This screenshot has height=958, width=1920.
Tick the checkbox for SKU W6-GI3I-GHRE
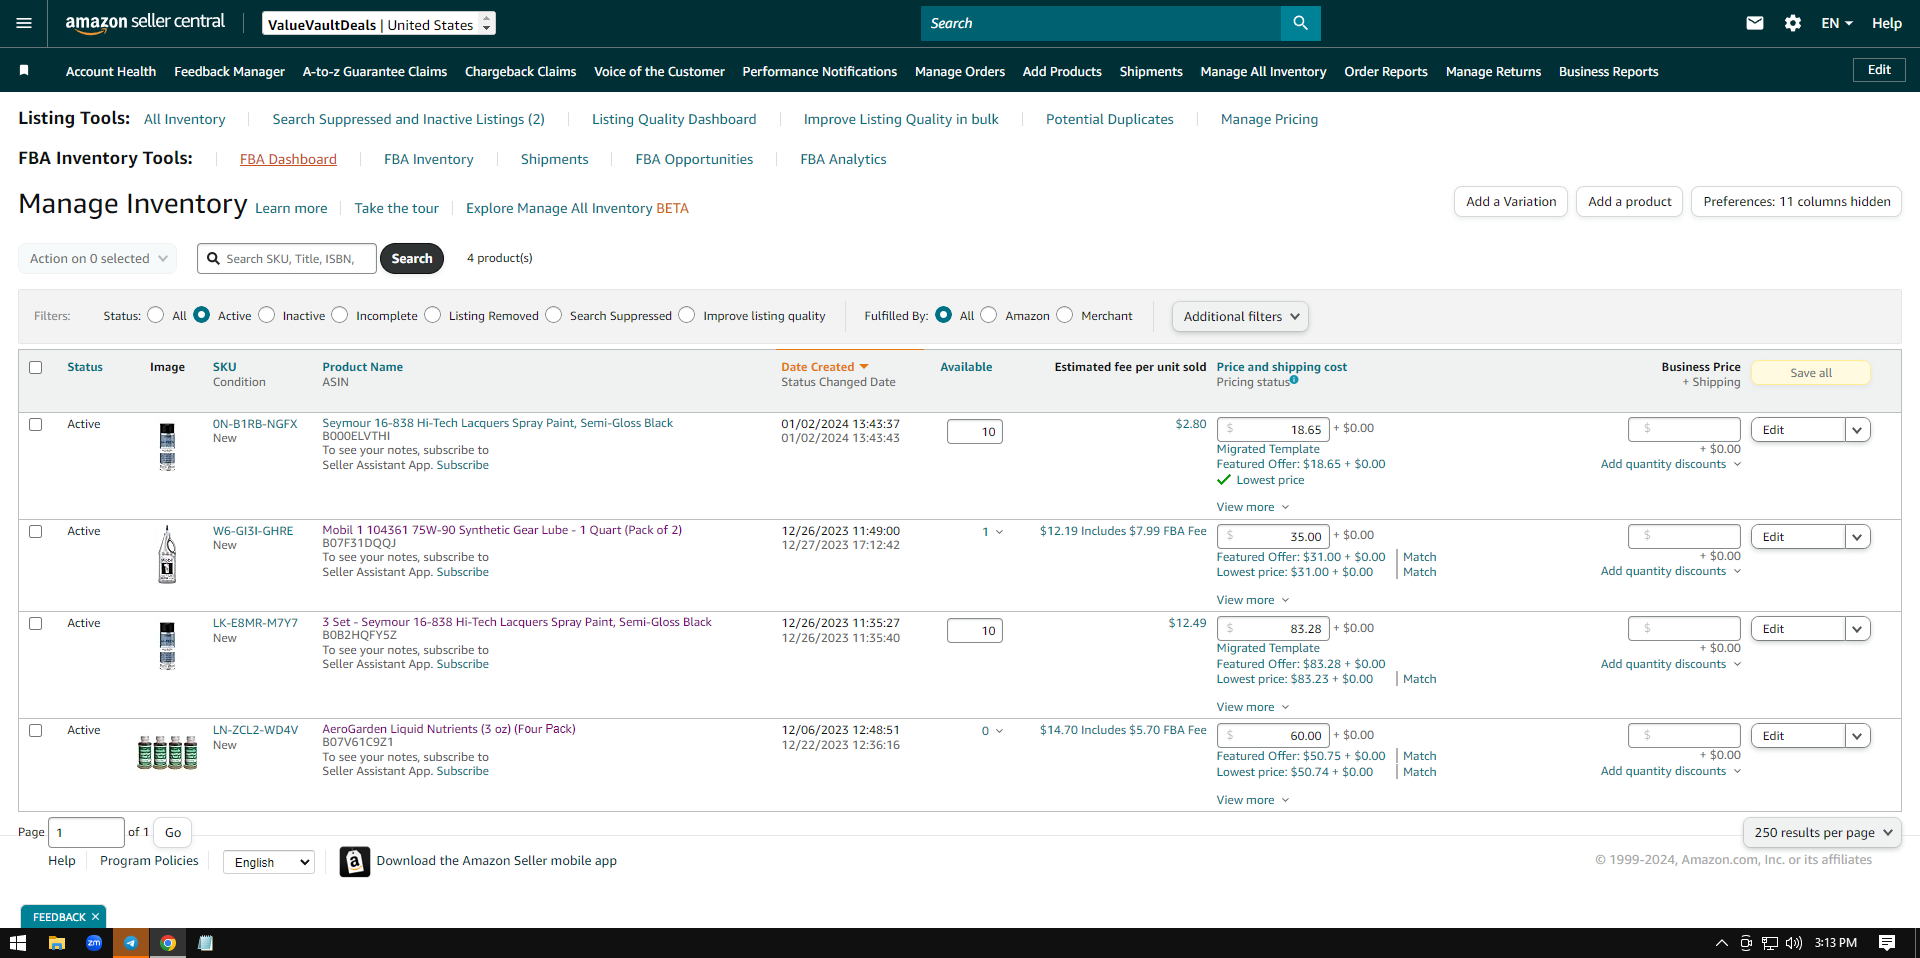pos(36,531)
